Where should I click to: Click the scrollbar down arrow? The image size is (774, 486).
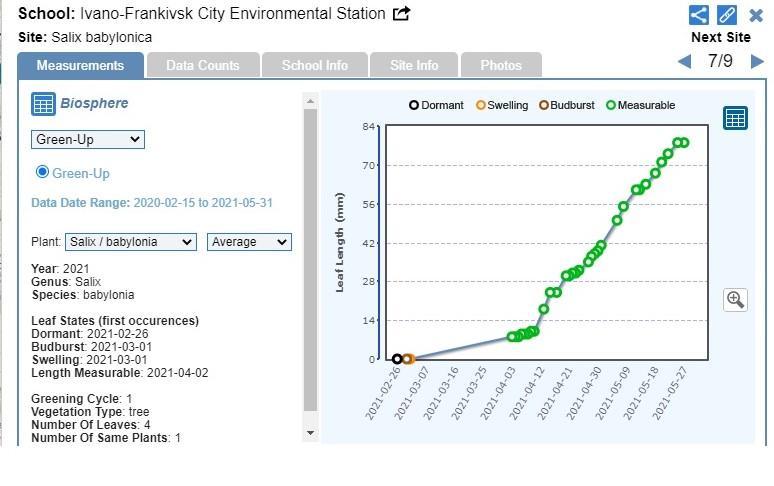pos(310,432)
